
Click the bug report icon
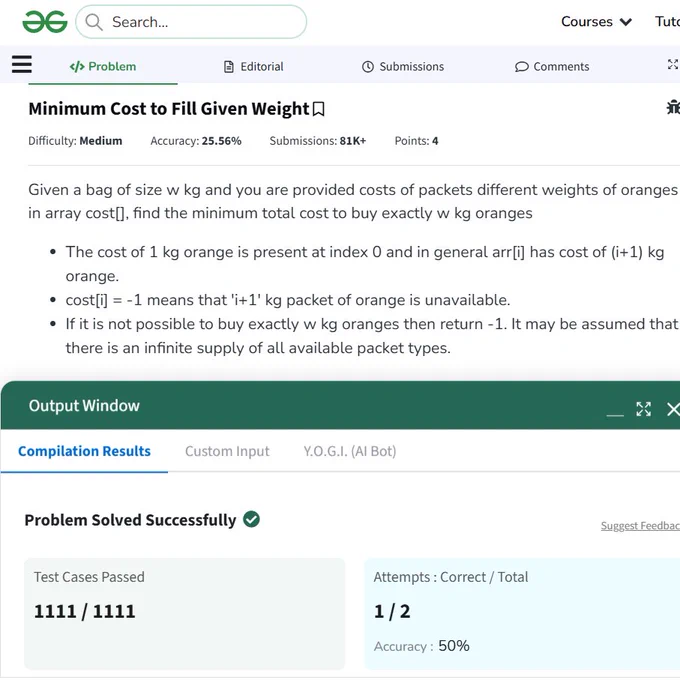coord(673,107)
